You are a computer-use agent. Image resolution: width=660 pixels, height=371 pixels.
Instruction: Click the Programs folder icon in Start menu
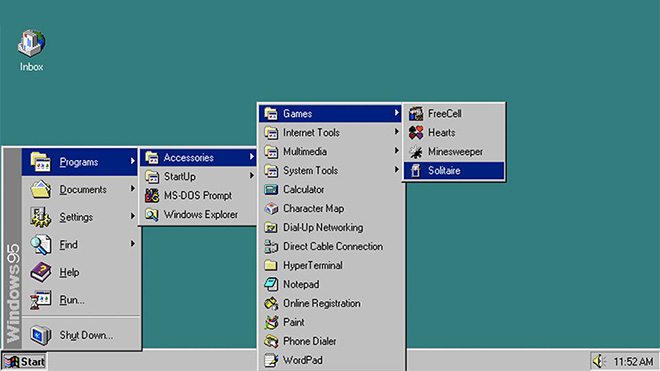coord(40,162)
